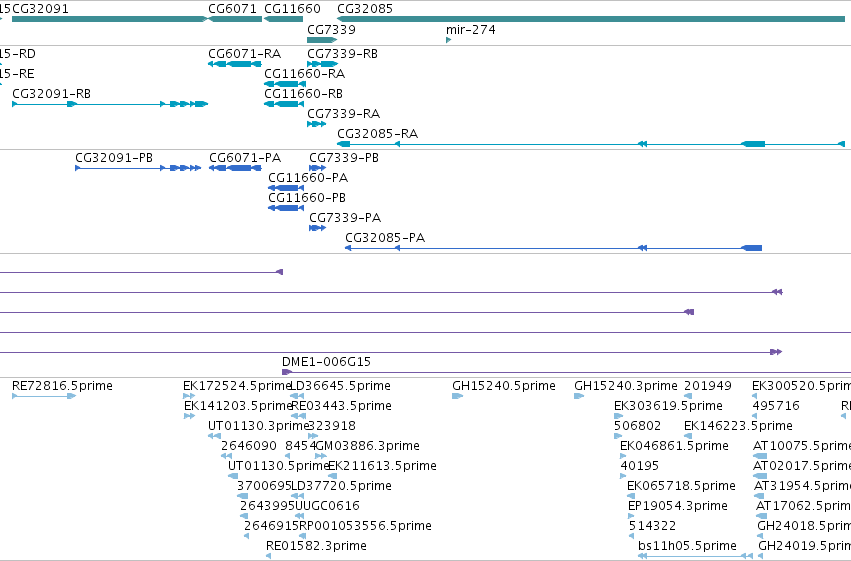Click the EK046861.5prime EST arrow
Image resolution: width=851 pixels, height=561 pixels.
[623, 456]
